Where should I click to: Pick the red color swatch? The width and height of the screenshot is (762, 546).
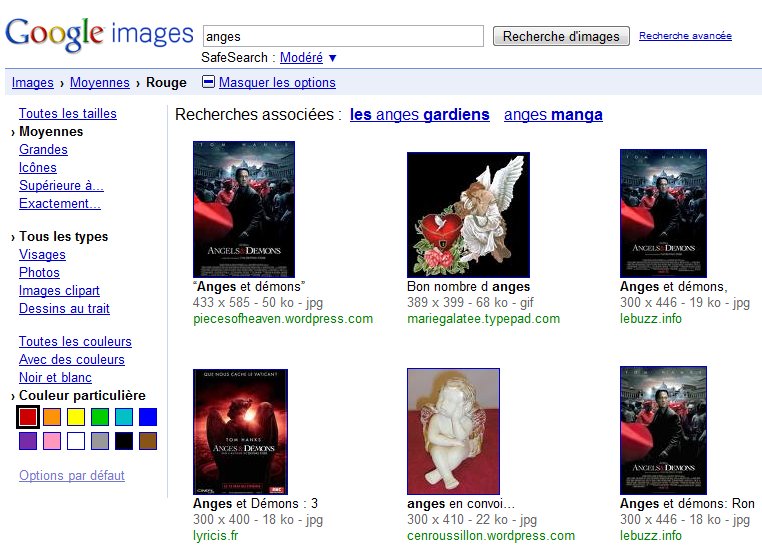click(x=28, y=417)
